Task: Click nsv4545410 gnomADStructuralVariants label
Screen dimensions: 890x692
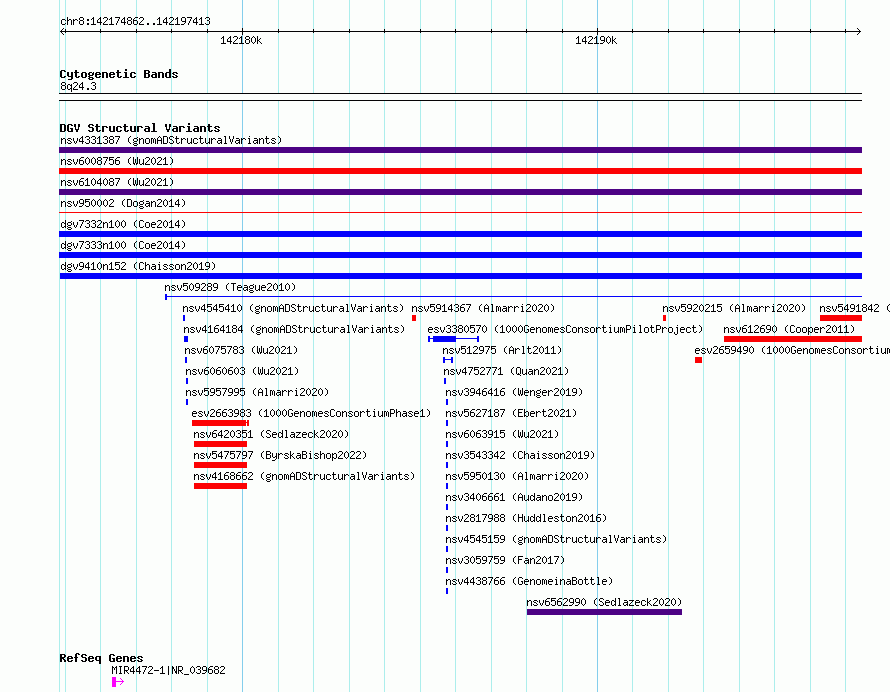Action: [x=293, y=308]
